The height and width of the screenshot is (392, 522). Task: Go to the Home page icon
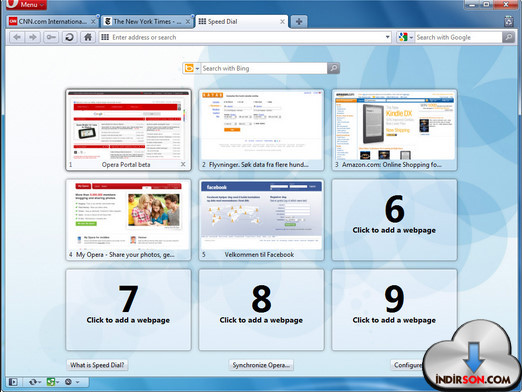pyautogui.click(x=88, y=37)
